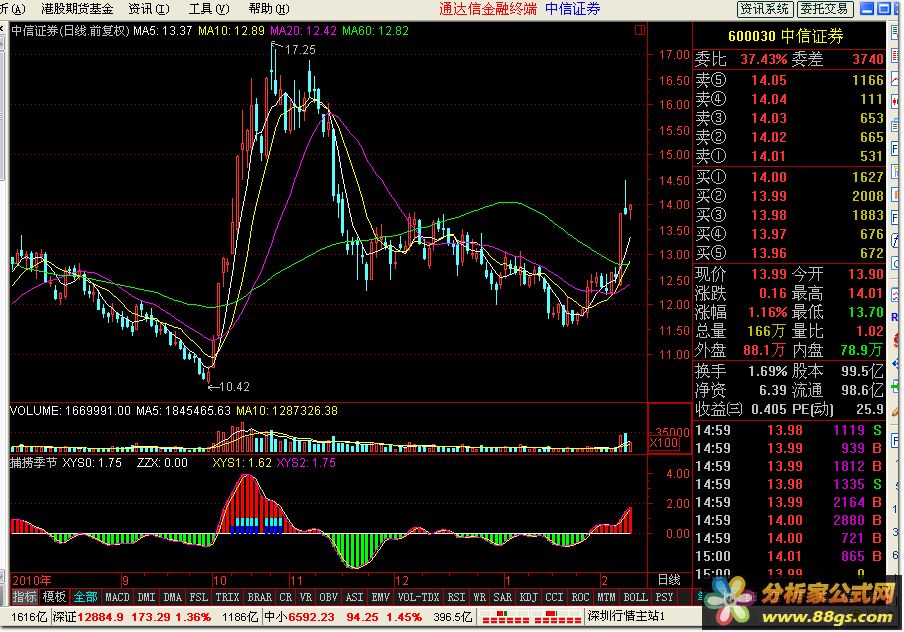Click the VOLUME: 1669991.00 label
This screenshot has height=632, width=904.
[70, 411]
